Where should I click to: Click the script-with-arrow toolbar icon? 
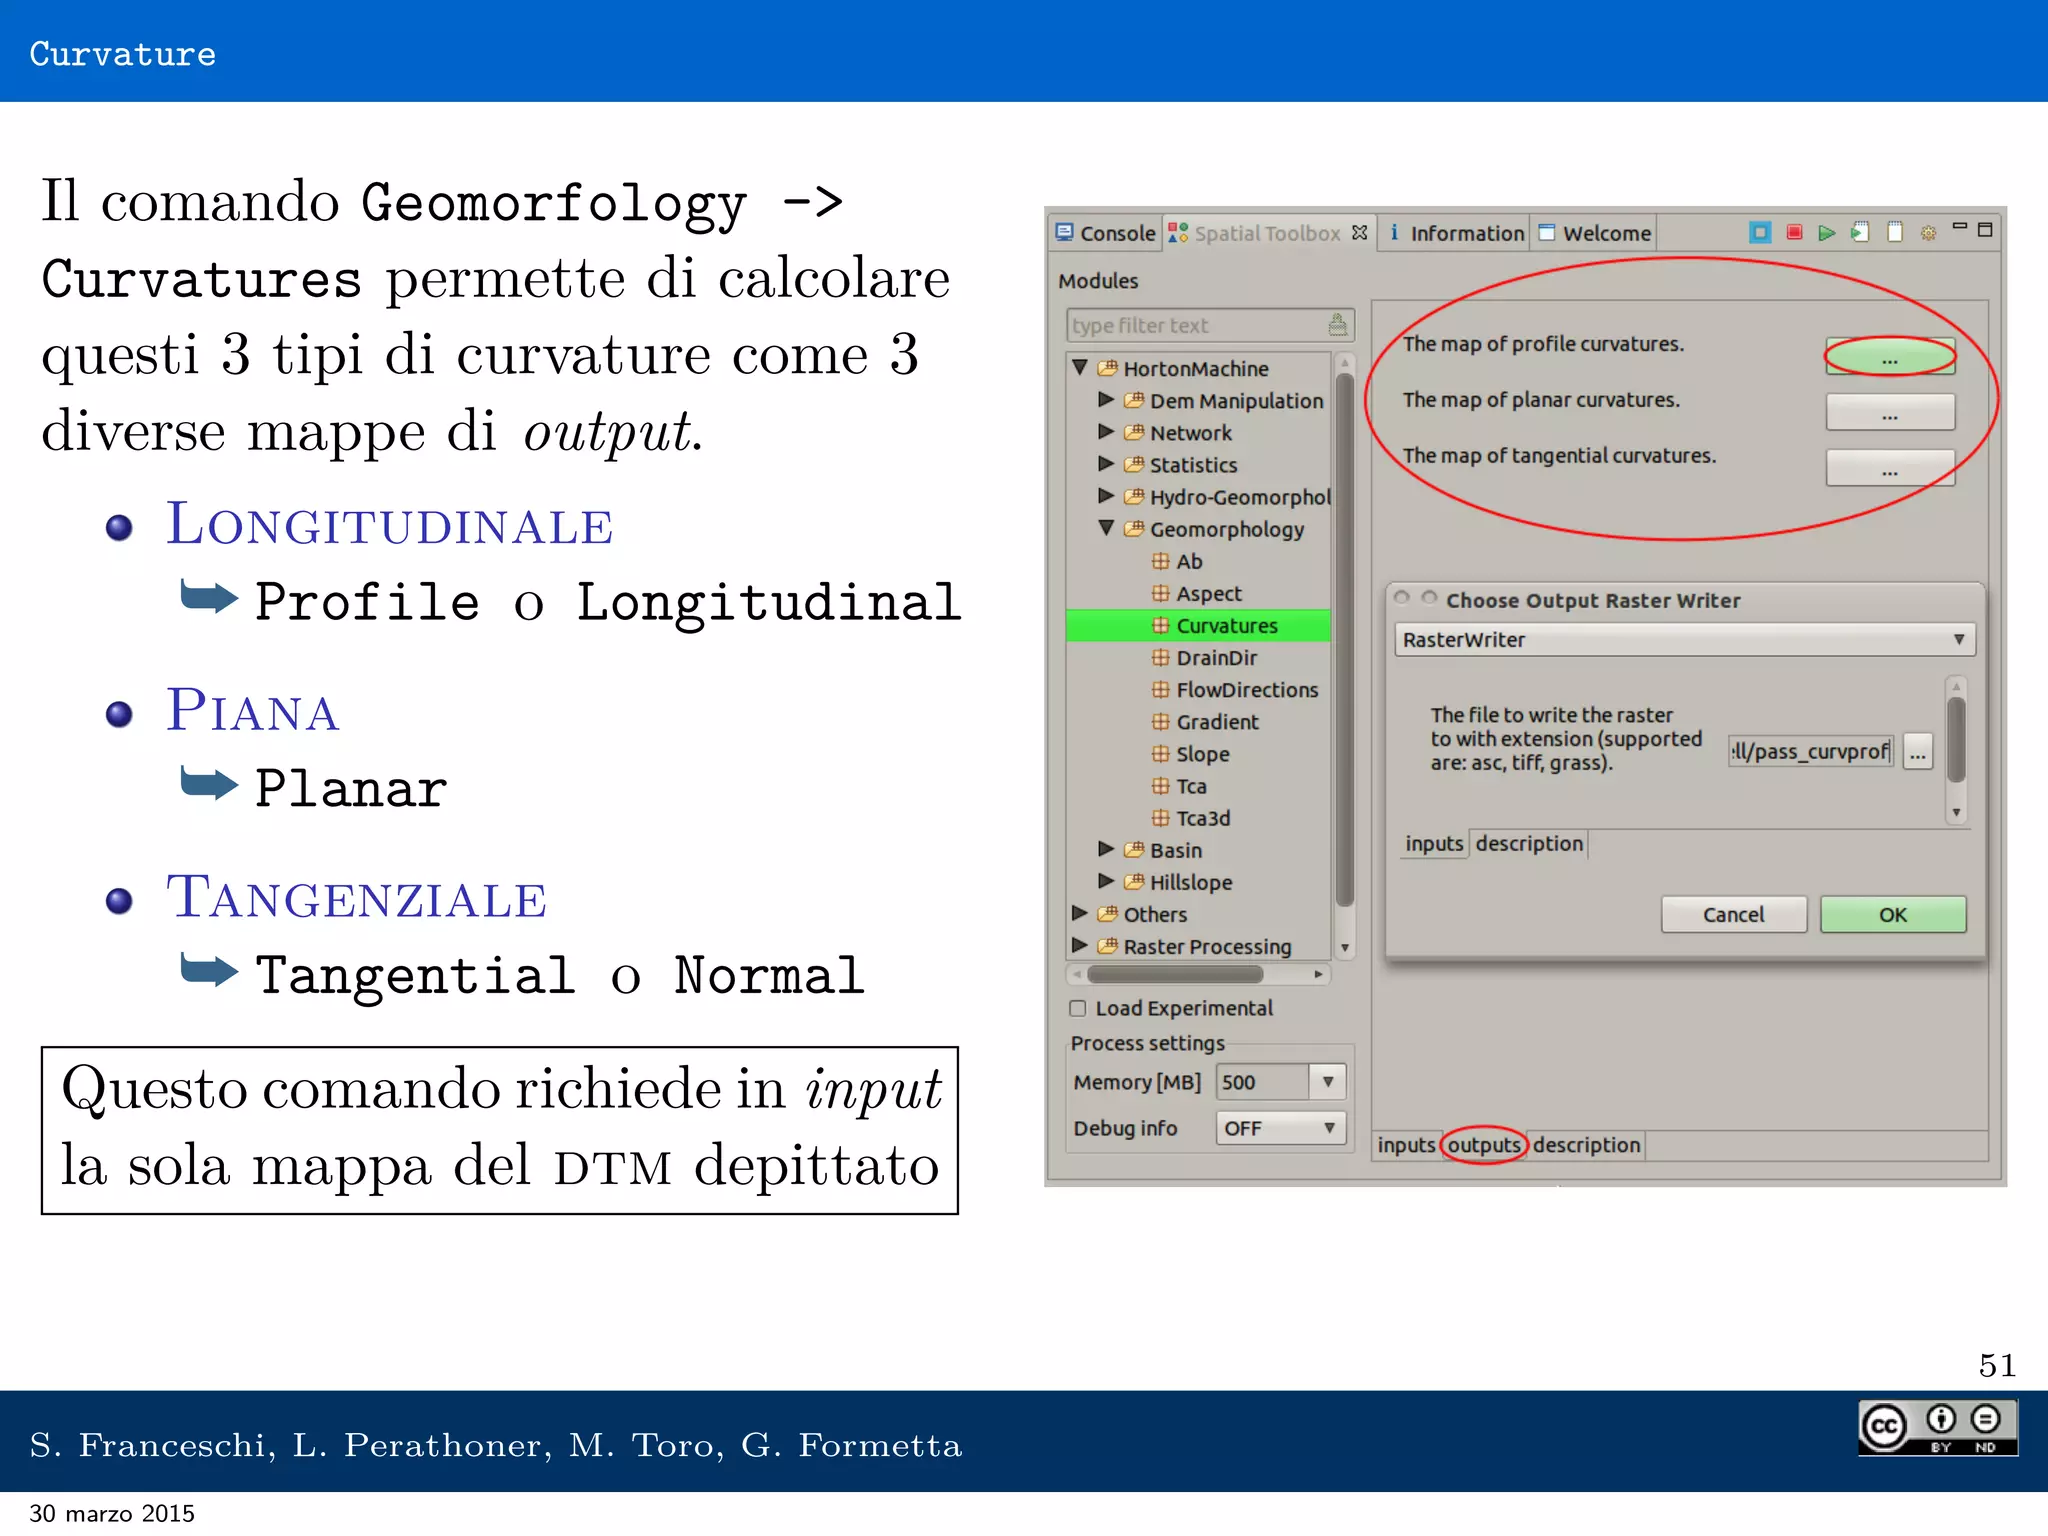tap(1860, 232)
